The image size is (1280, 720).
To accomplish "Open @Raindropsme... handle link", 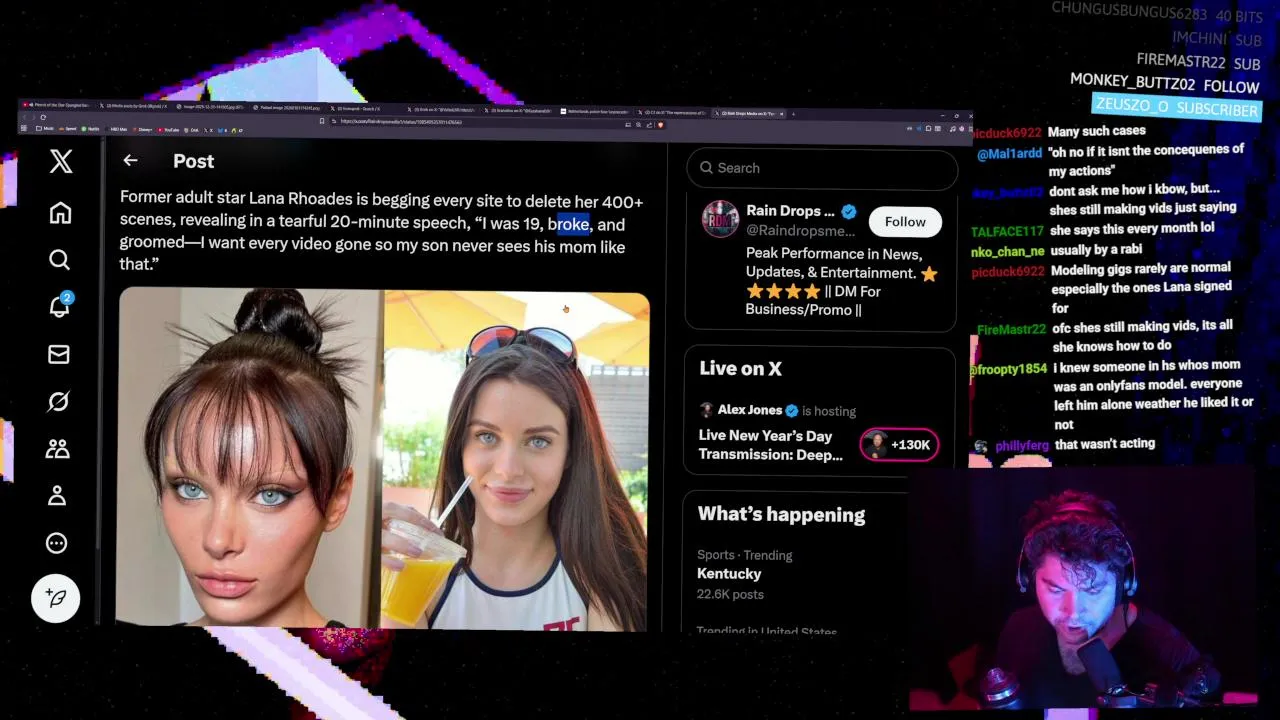I will click(x=800, y=231).
